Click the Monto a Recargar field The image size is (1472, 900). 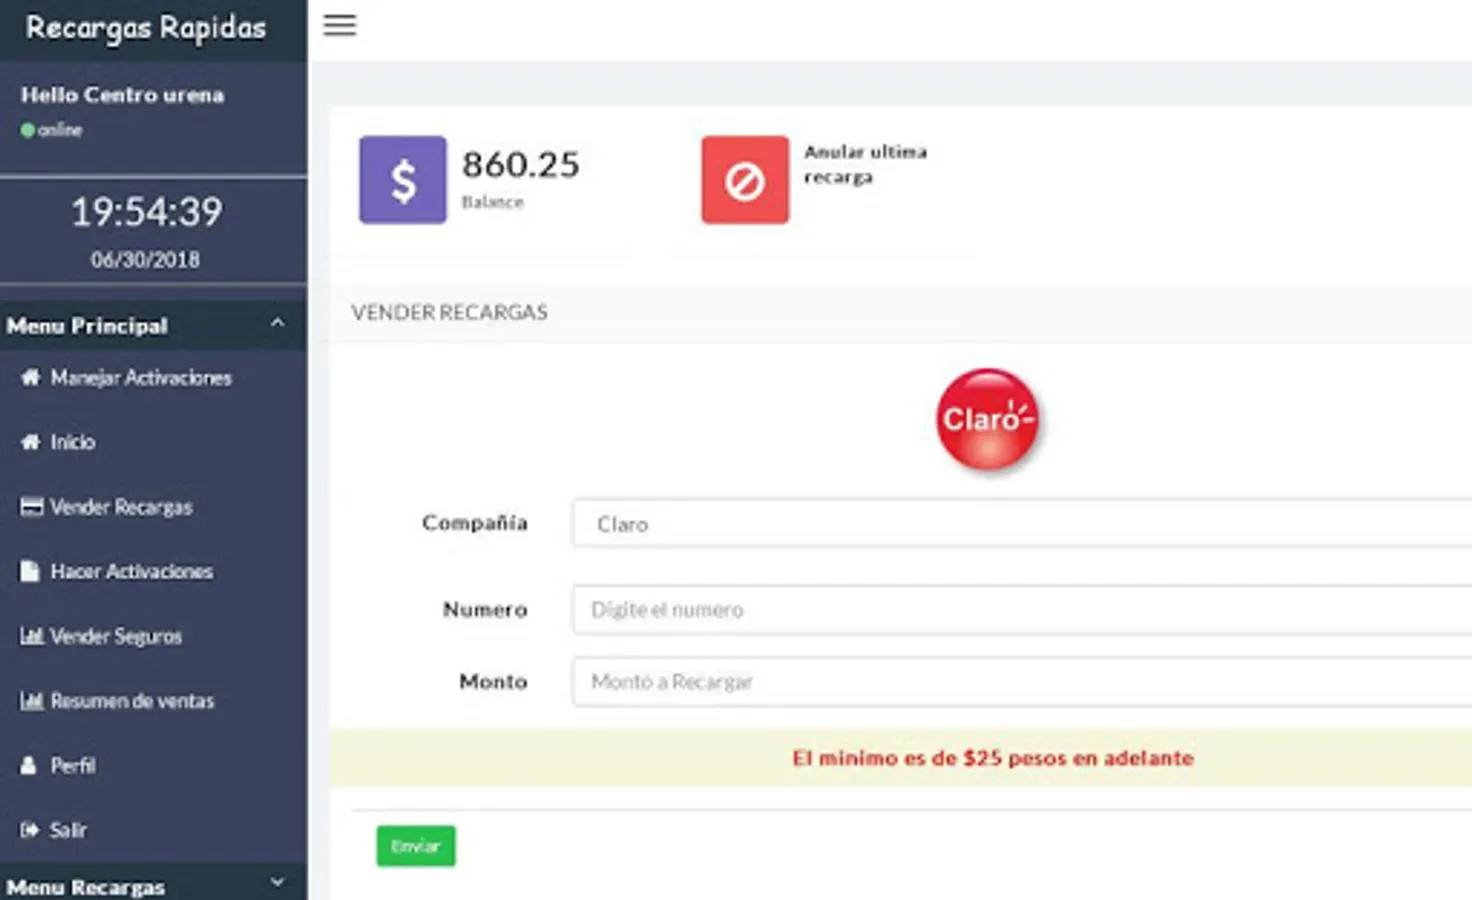[x=1022, y=681]
